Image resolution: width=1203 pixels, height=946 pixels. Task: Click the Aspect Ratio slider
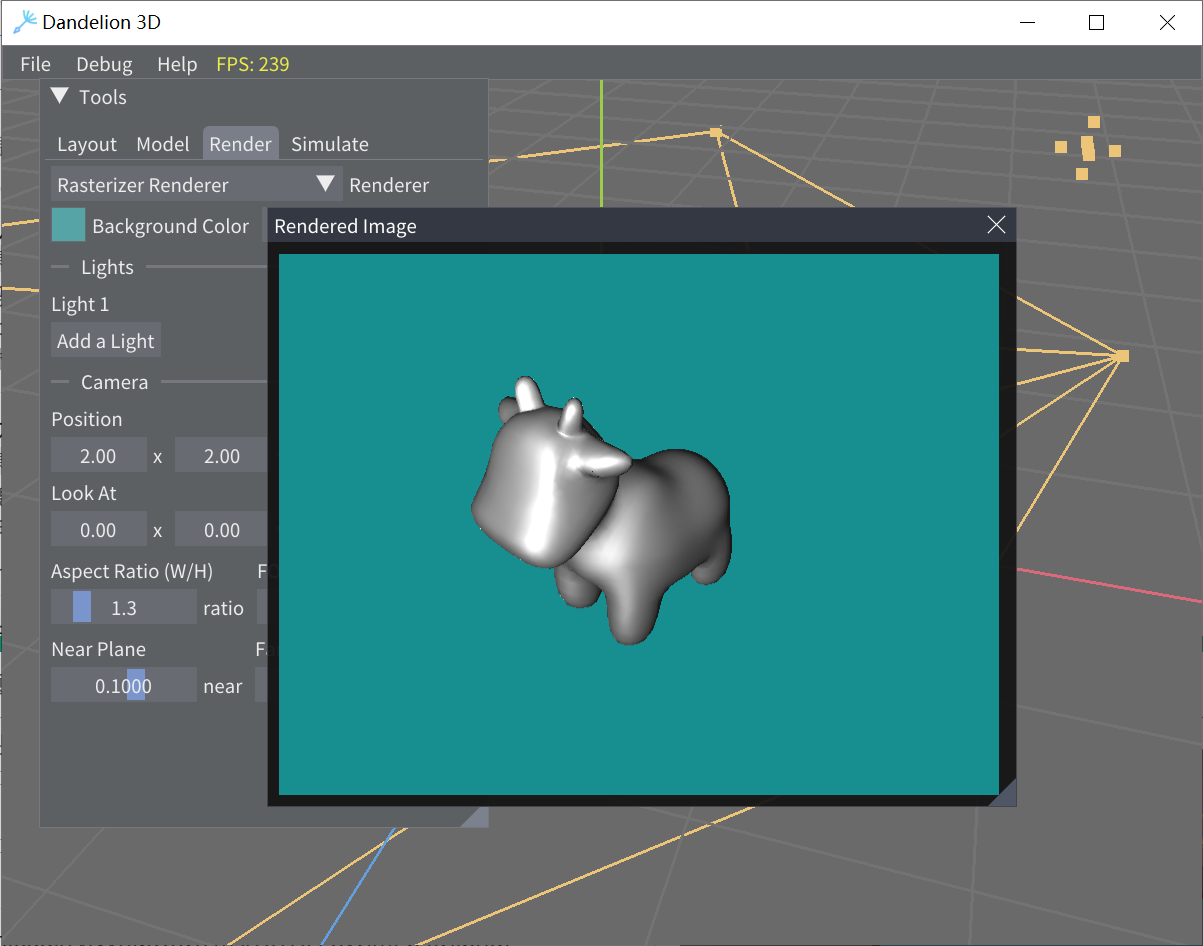[124, 608]
